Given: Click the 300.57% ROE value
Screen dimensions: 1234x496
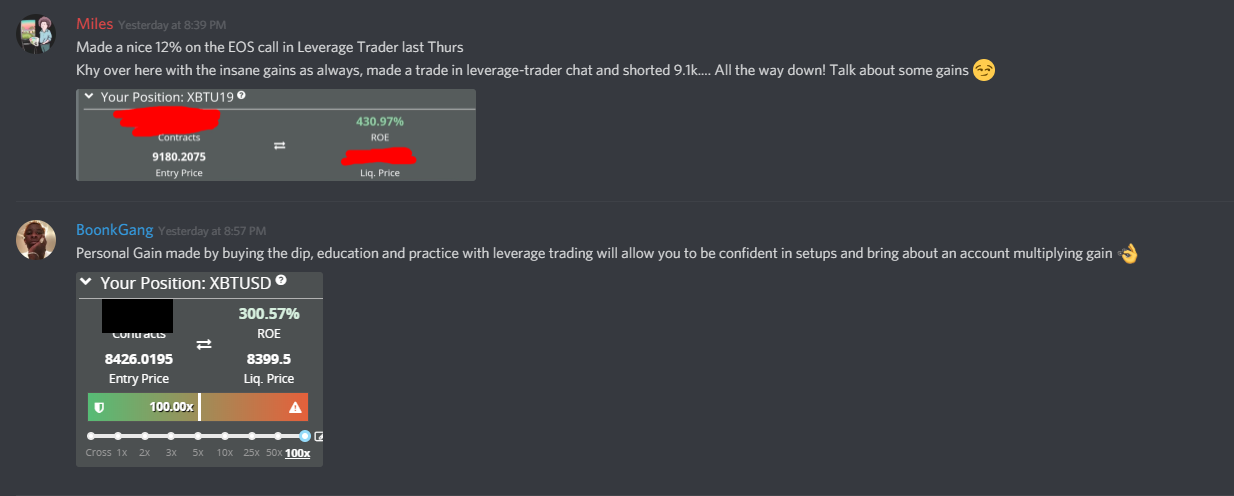Looking at the screenshot, I should point(269,313).
